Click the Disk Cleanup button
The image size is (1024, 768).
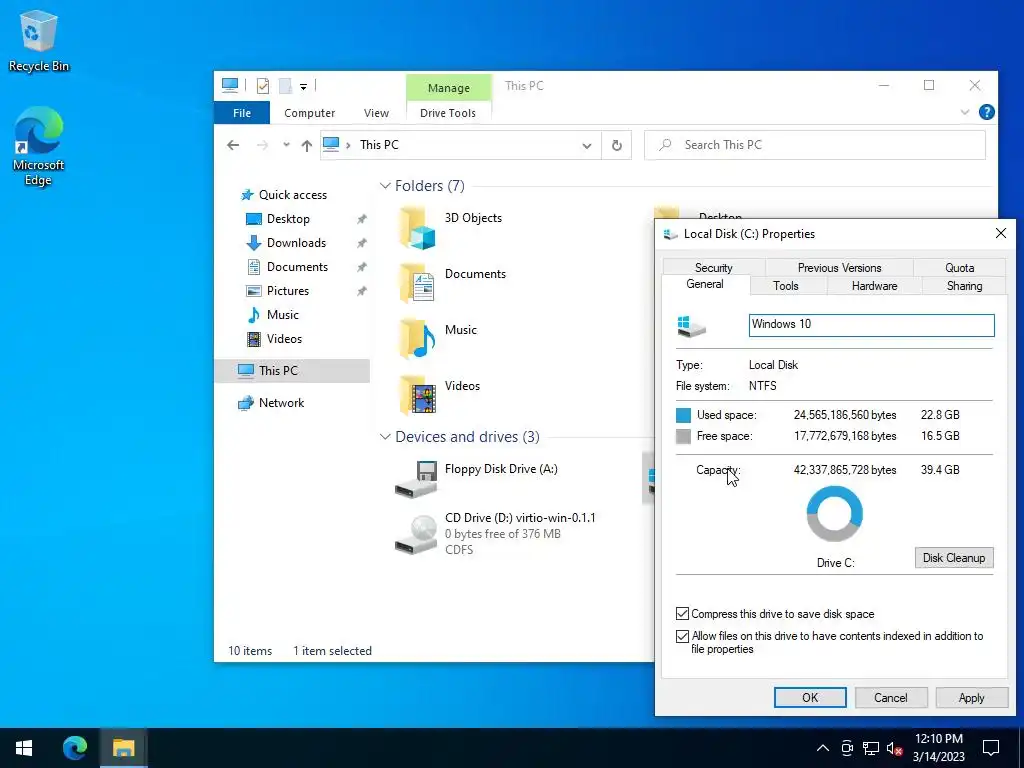(953, 558)
